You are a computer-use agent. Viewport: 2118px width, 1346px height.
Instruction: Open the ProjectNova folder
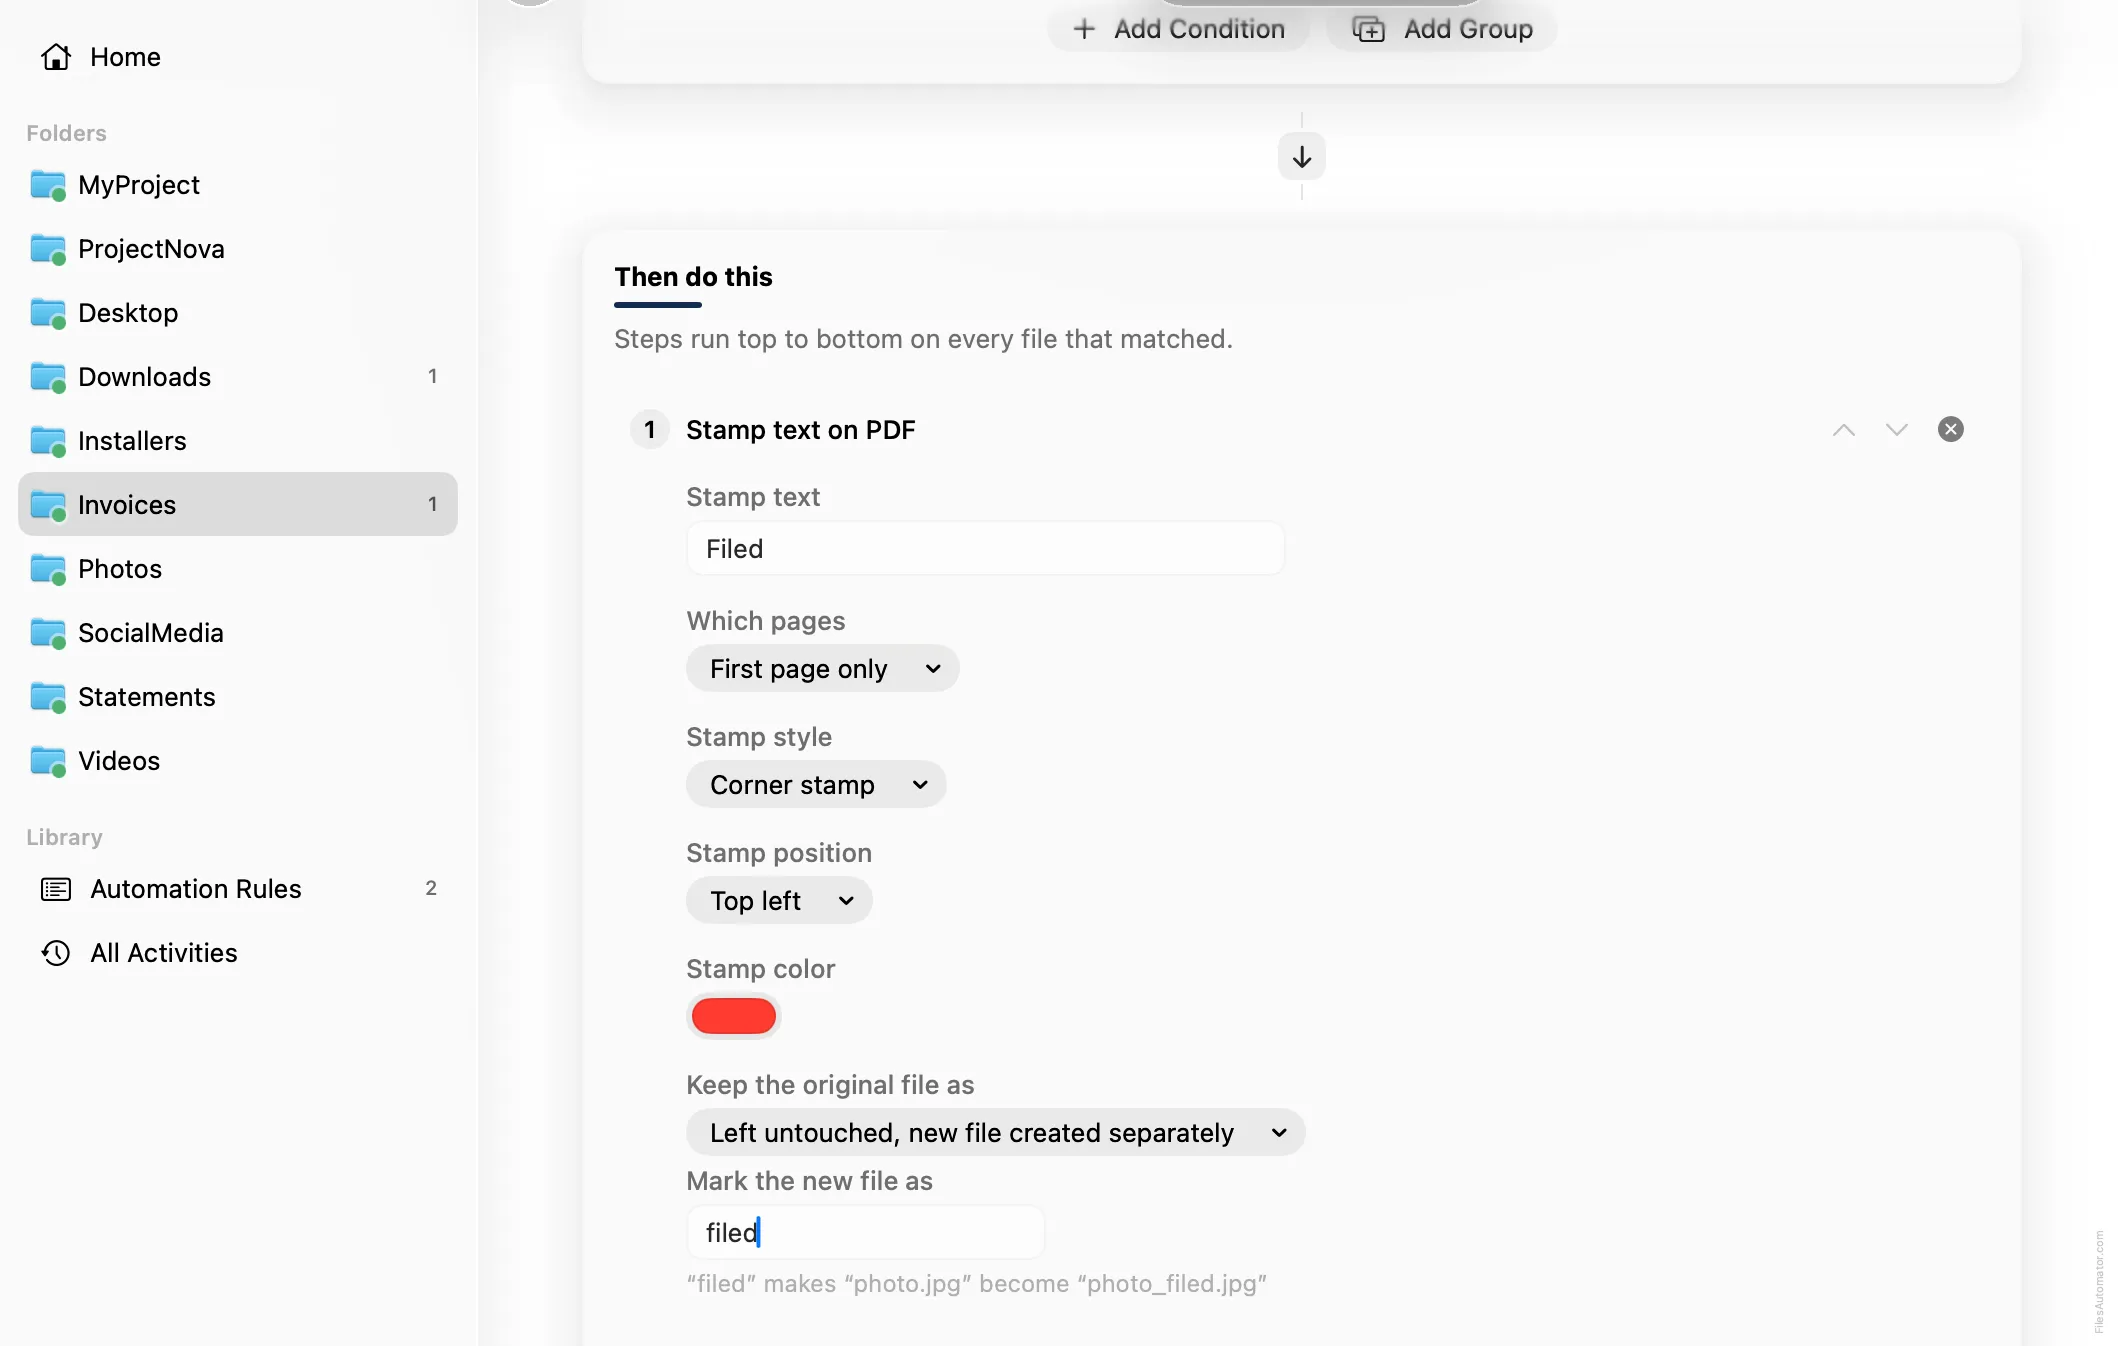pos(238,249)
